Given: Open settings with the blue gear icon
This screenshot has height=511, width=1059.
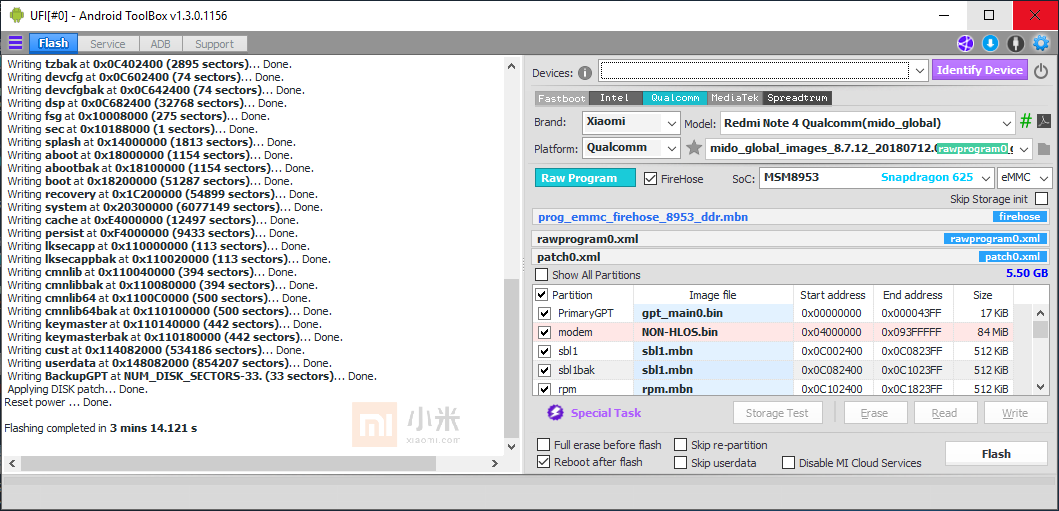Looking at the screenshot, I should pos(1041,44).
